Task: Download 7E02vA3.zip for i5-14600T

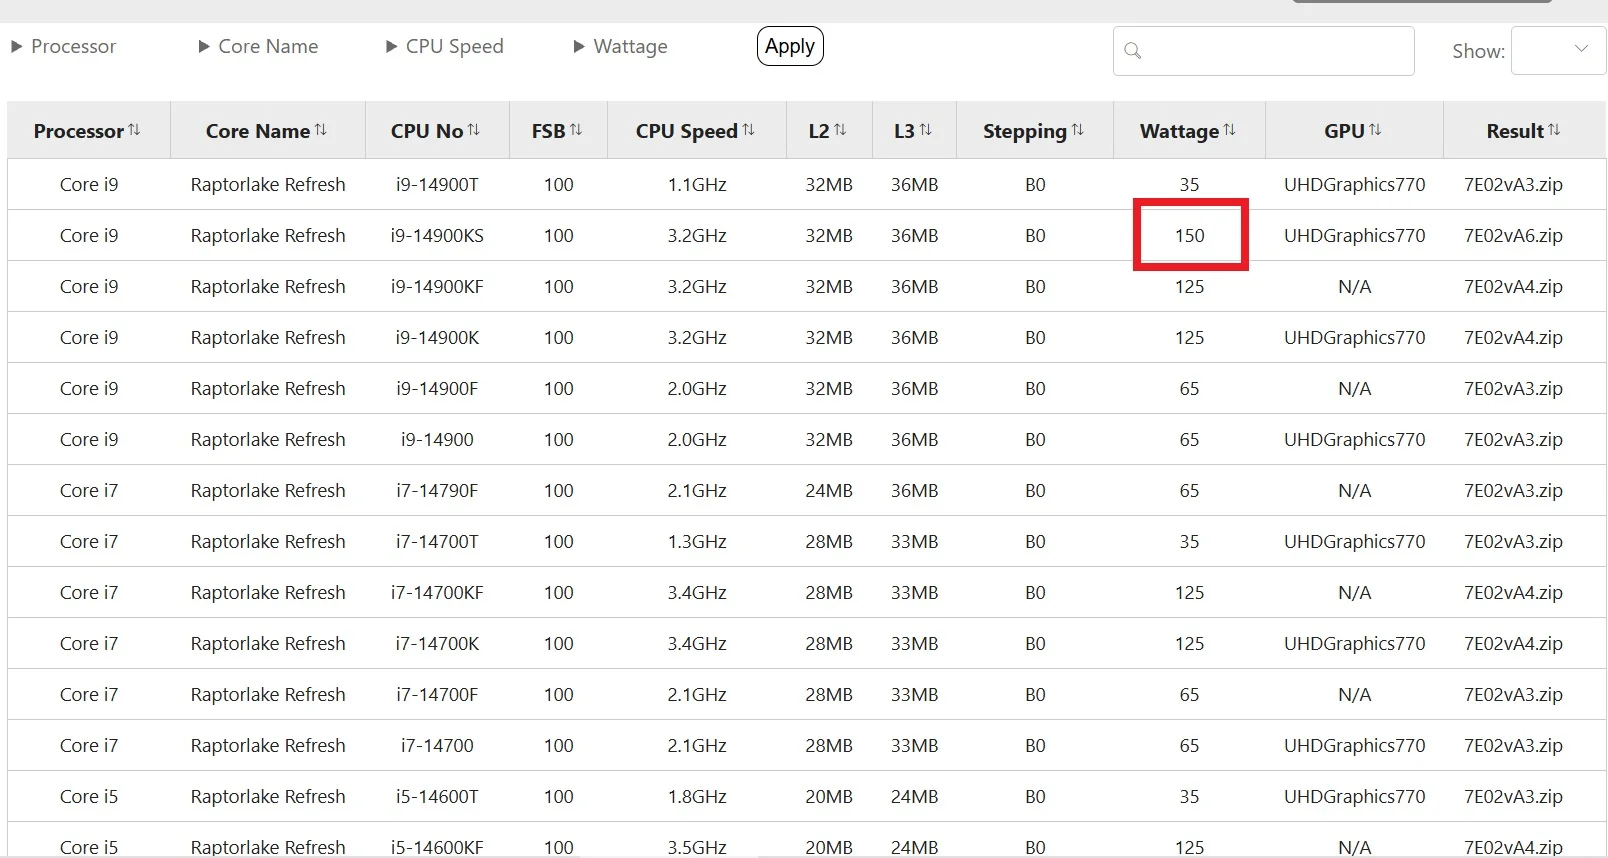Action: pos(1513,797)
